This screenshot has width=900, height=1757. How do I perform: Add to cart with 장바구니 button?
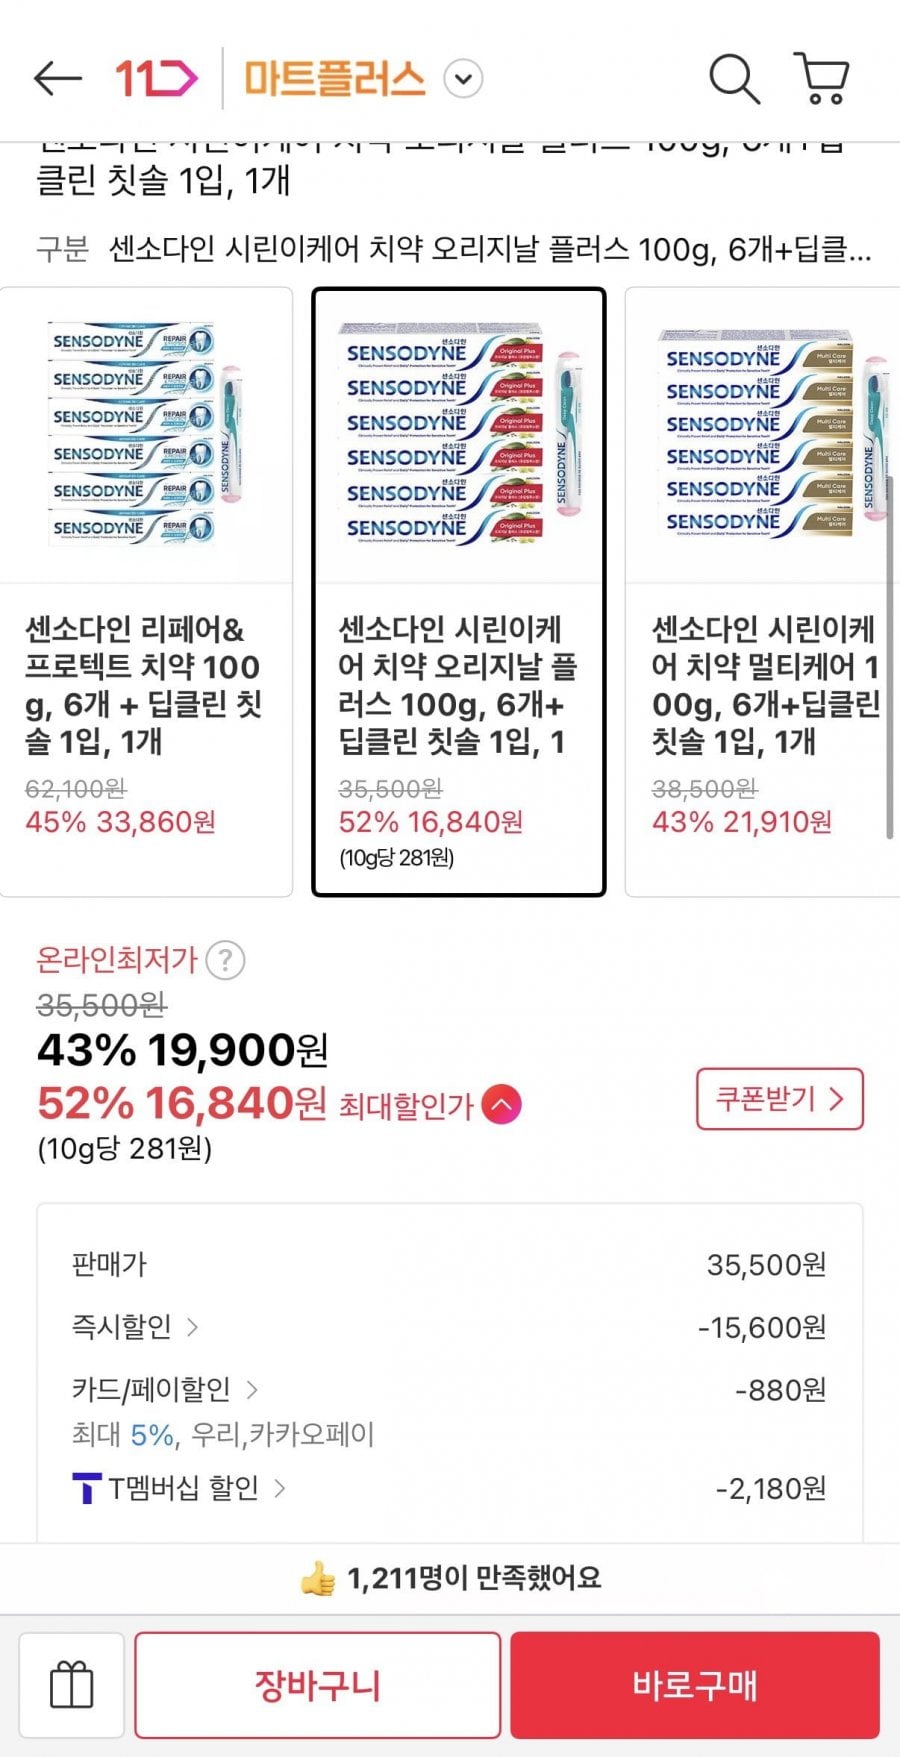click(318, 1685)
